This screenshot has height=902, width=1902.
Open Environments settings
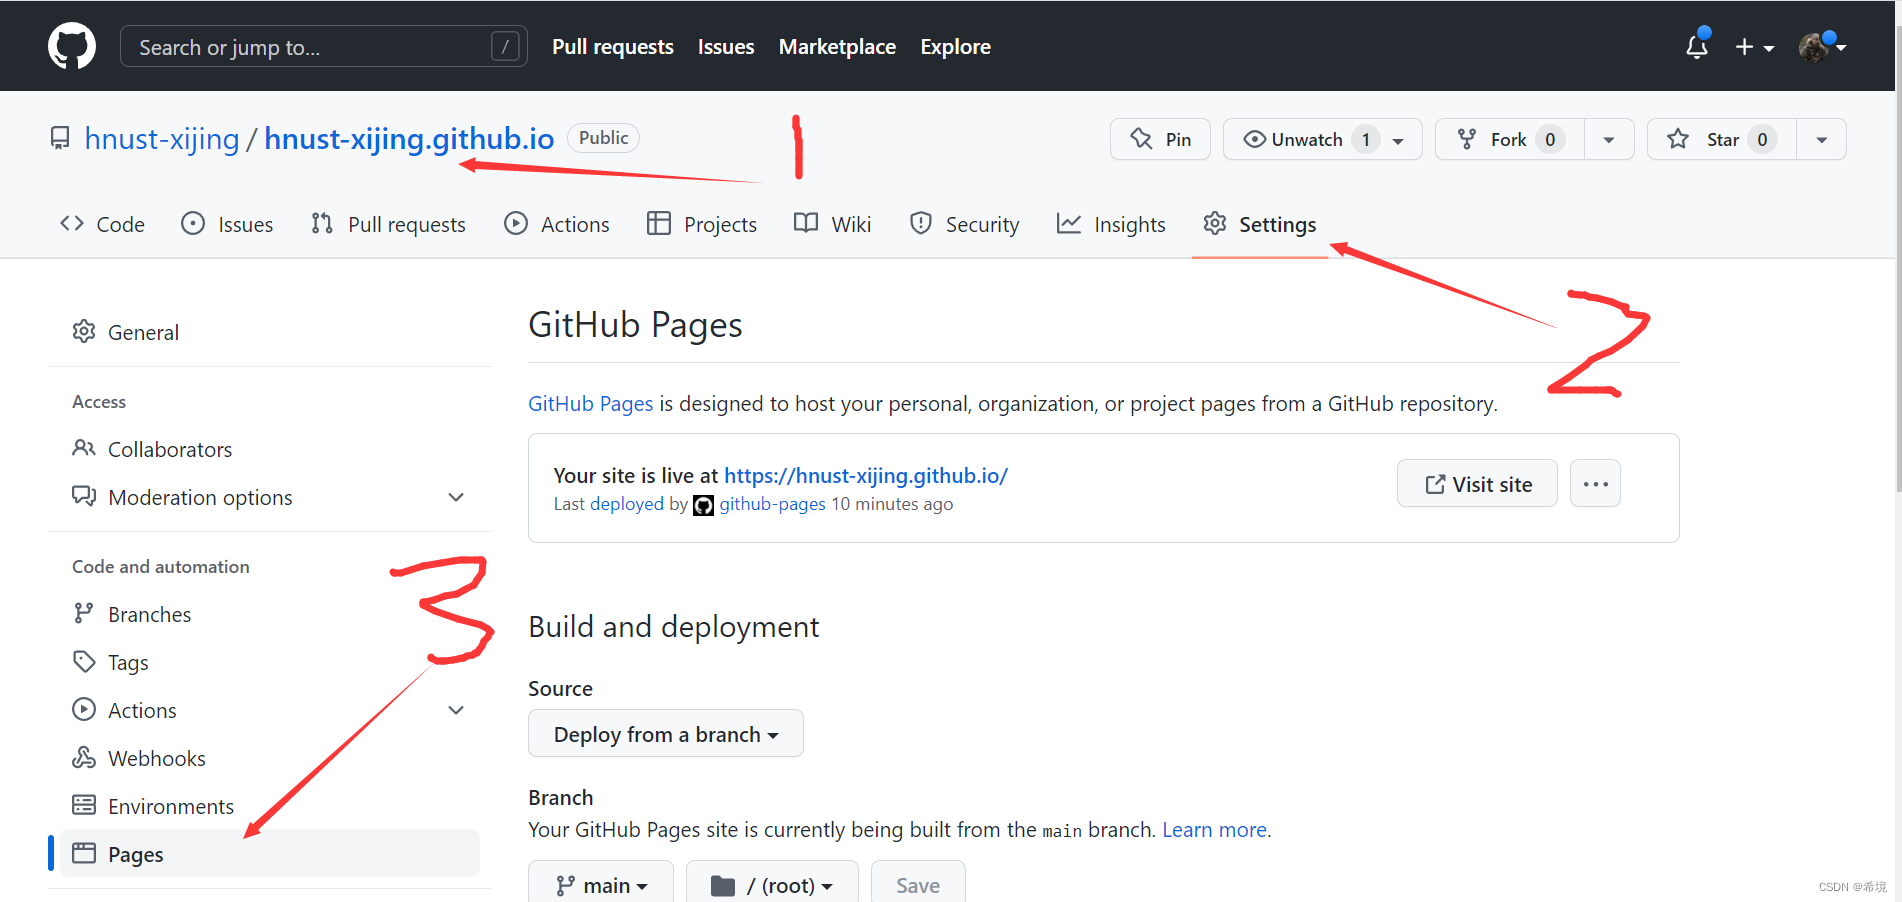(270, 806)
